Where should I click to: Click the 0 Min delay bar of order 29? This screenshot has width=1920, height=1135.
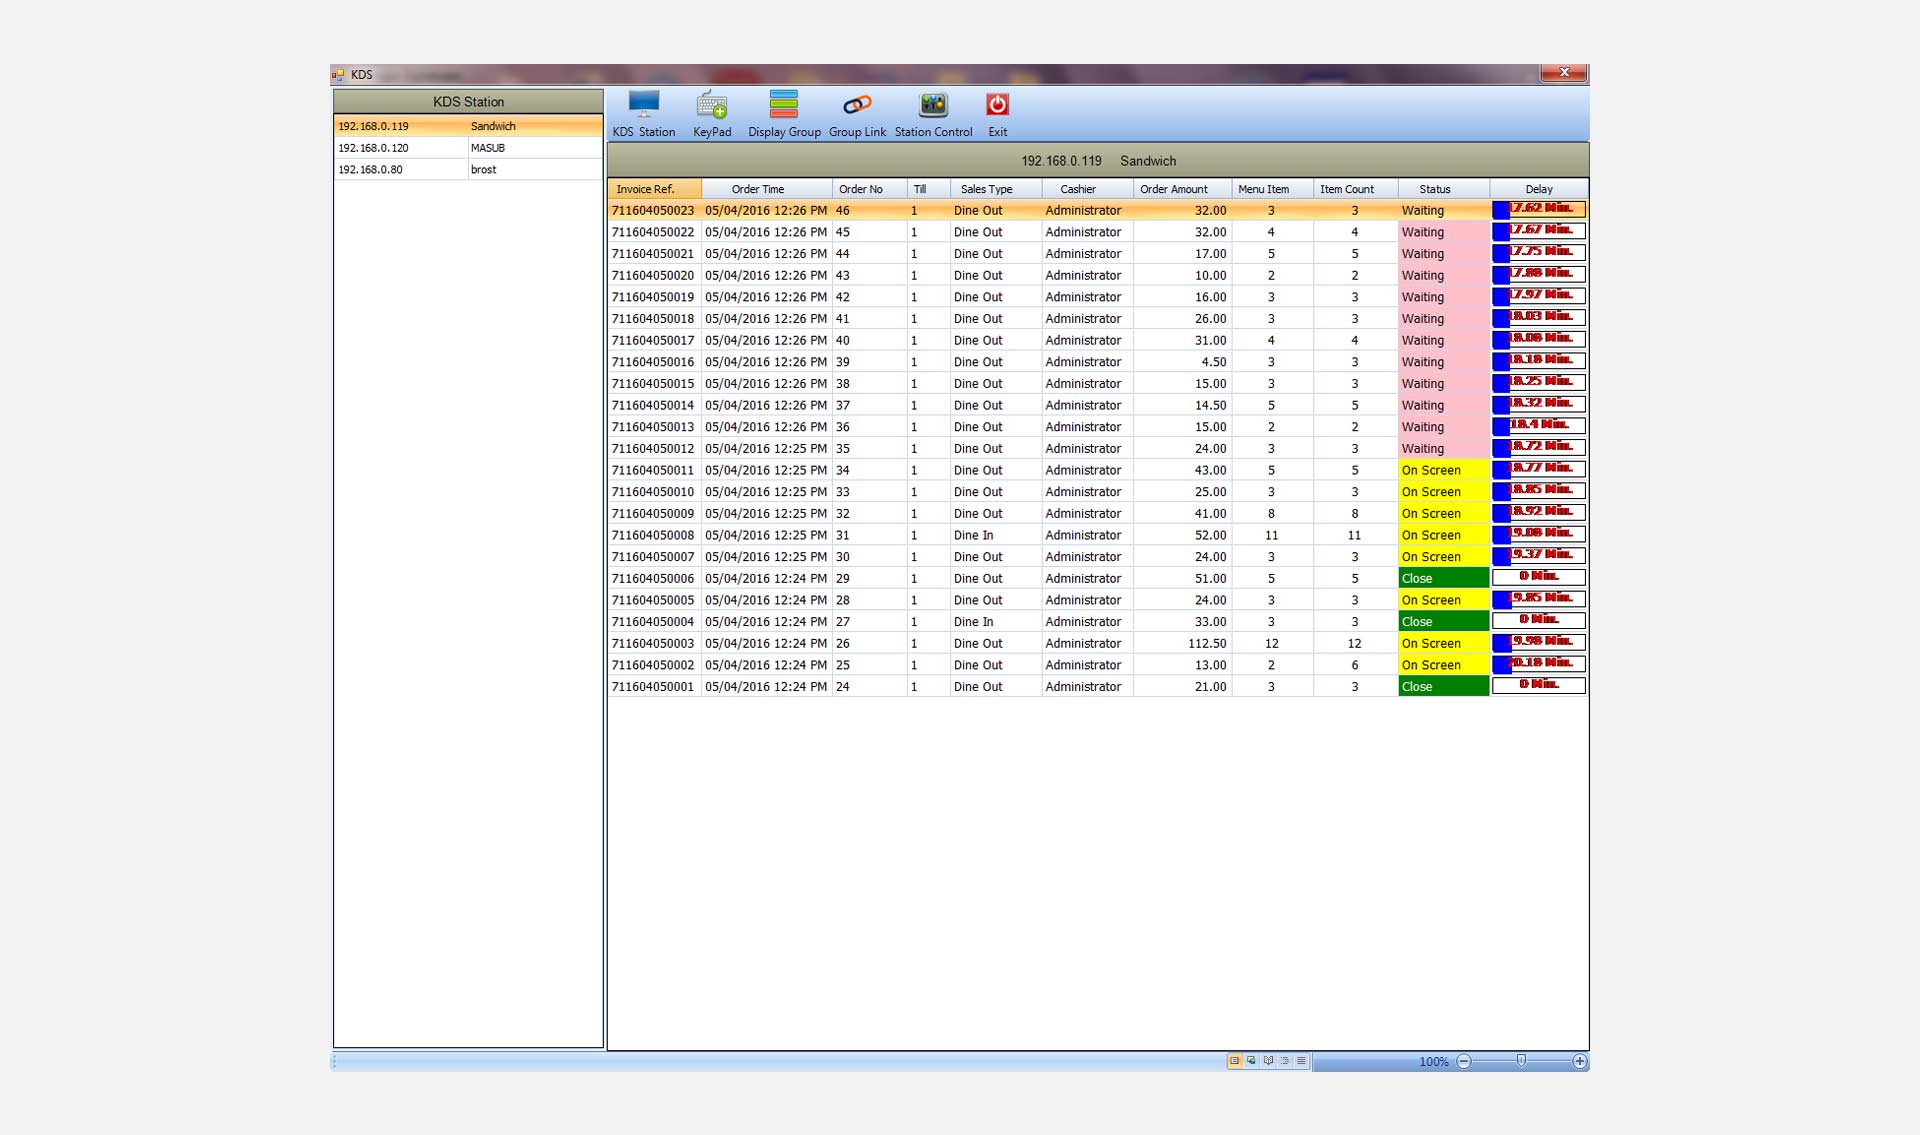[x=1538, y=577]
